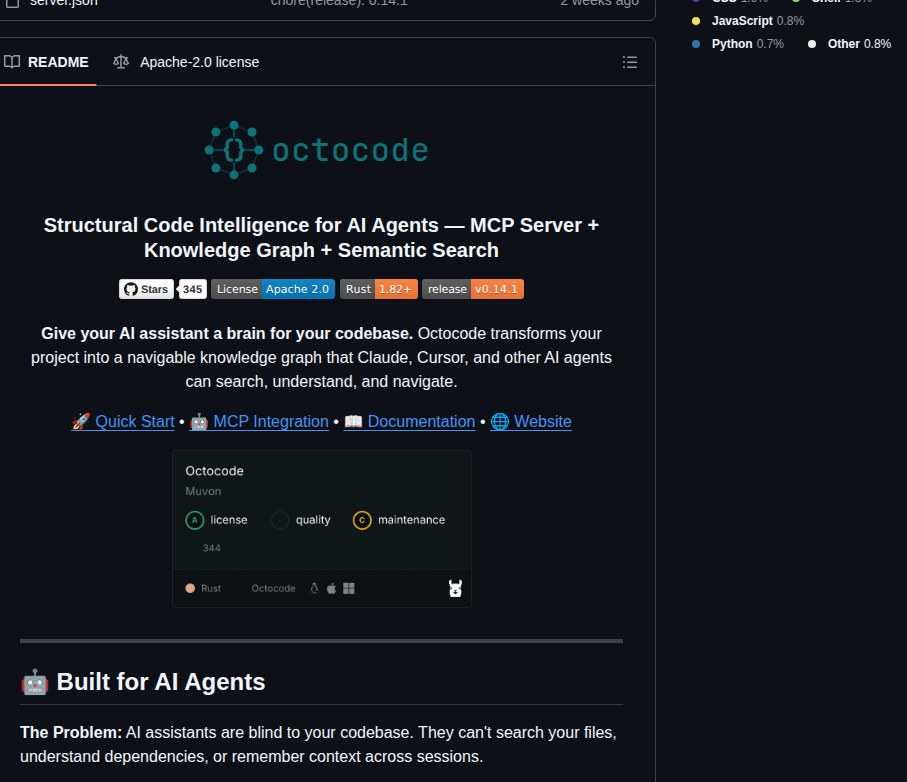This screenshot has height=782, width=907.
Task: Click the maintenance grade C circle icon
Action: point(362,520)
